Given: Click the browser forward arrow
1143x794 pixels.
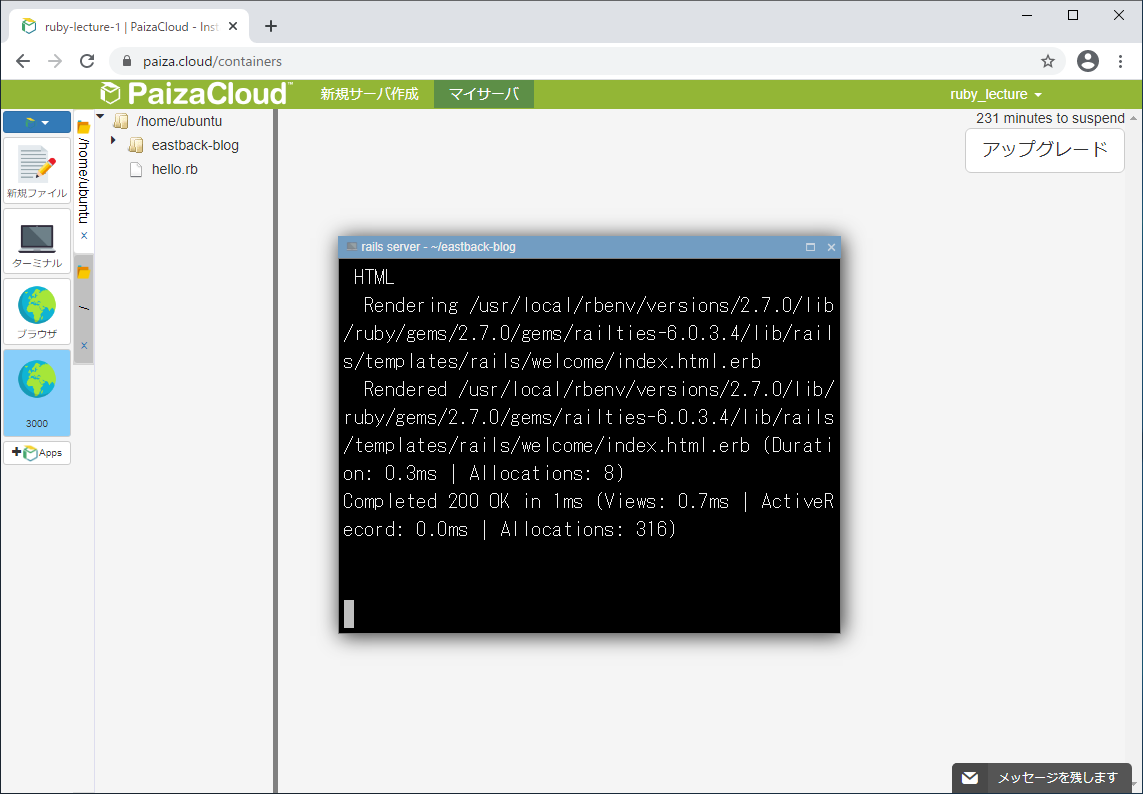Looking at the screenshot, I should pyautogui.click(x=55, y=61).
